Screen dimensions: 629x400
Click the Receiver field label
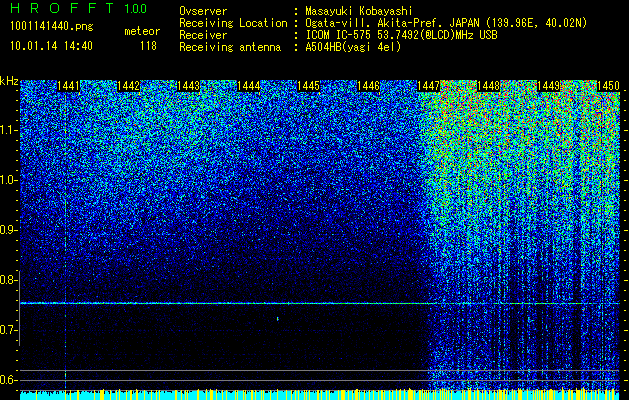click(x=203, y=35)
